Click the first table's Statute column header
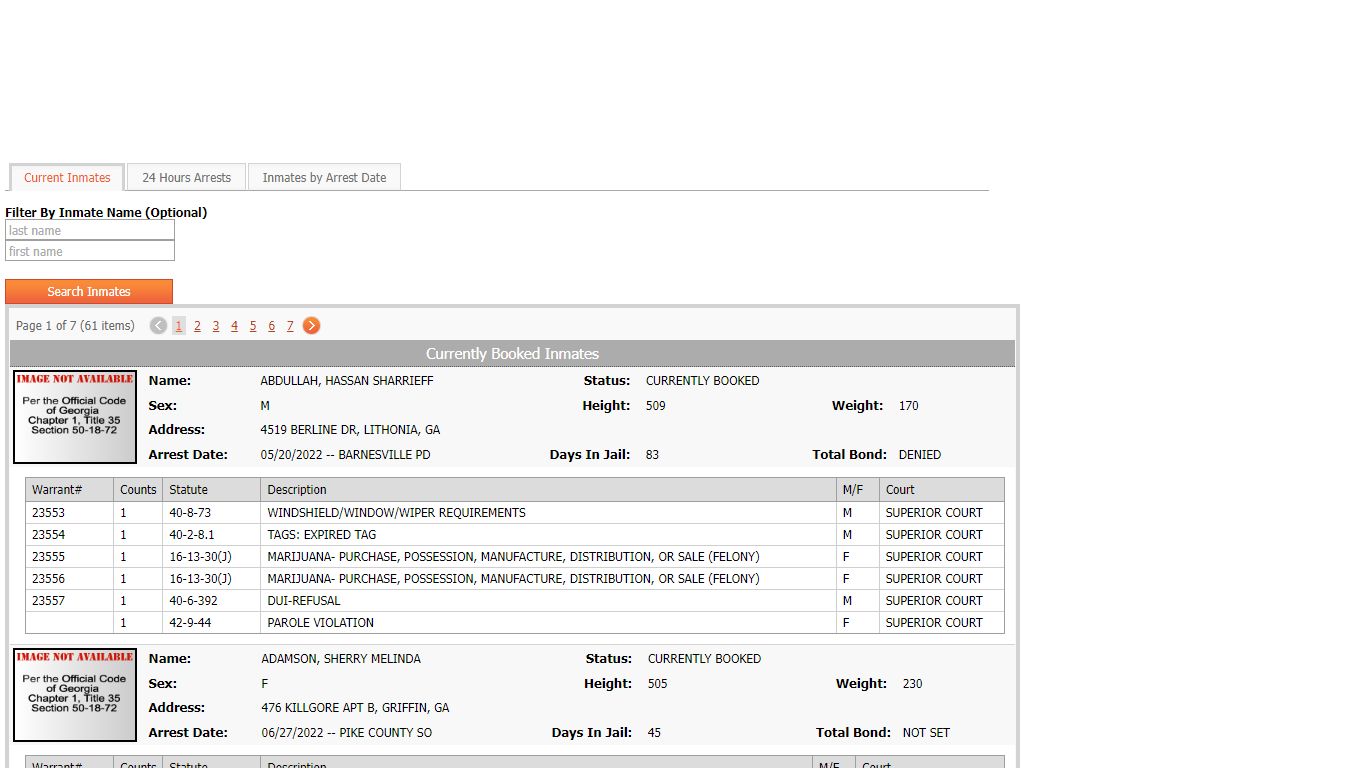 click(211, 490)
